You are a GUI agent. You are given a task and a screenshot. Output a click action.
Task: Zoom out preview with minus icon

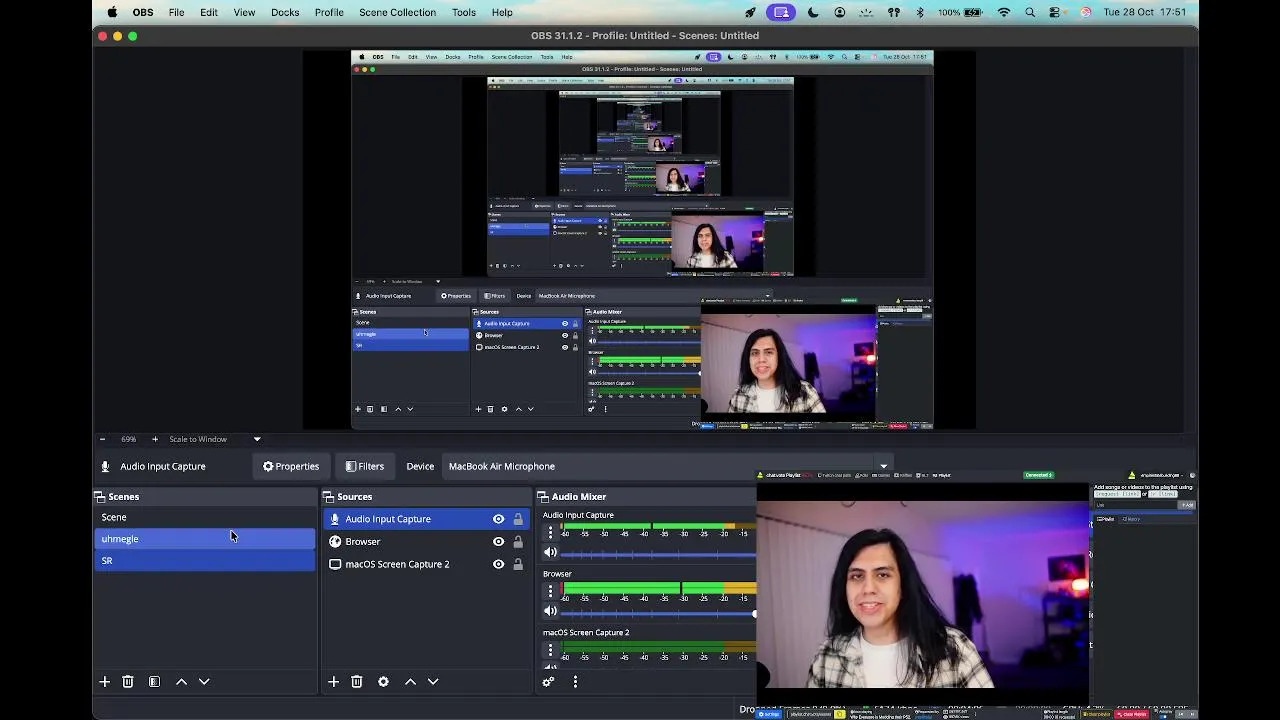point(102,439)
